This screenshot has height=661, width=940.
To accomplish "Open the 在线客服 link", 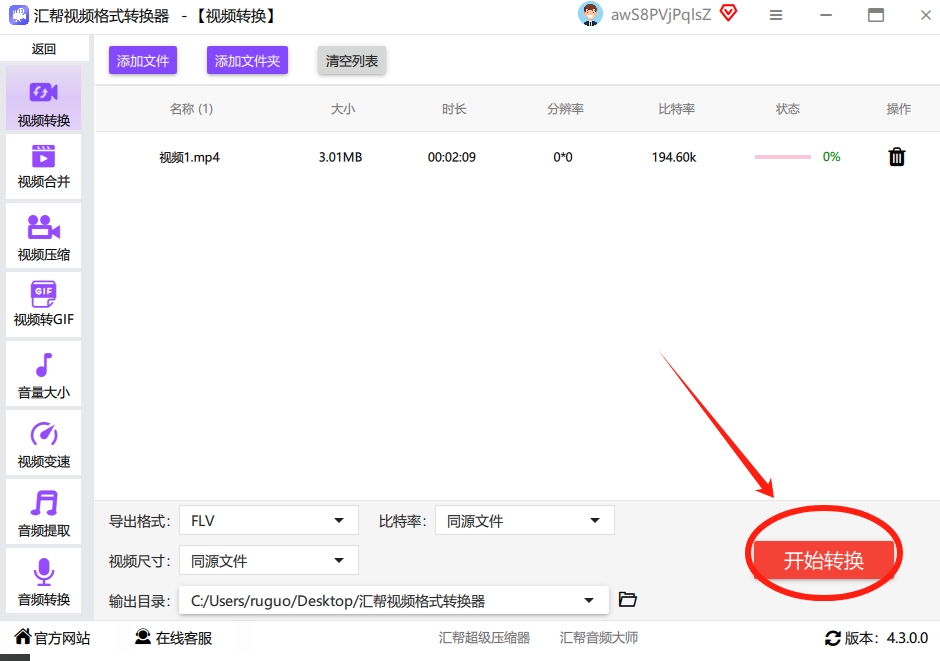I will (173, 638).
